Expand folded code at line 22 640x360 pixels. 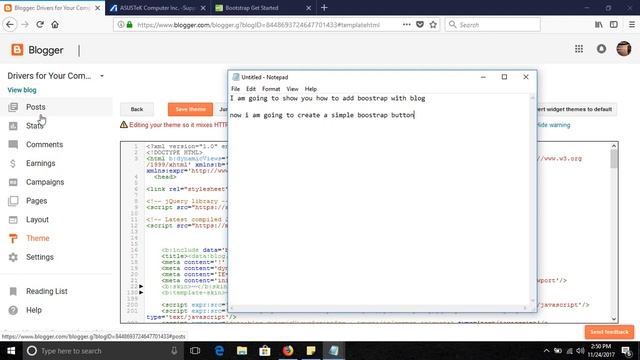click(x=141, y=287)
